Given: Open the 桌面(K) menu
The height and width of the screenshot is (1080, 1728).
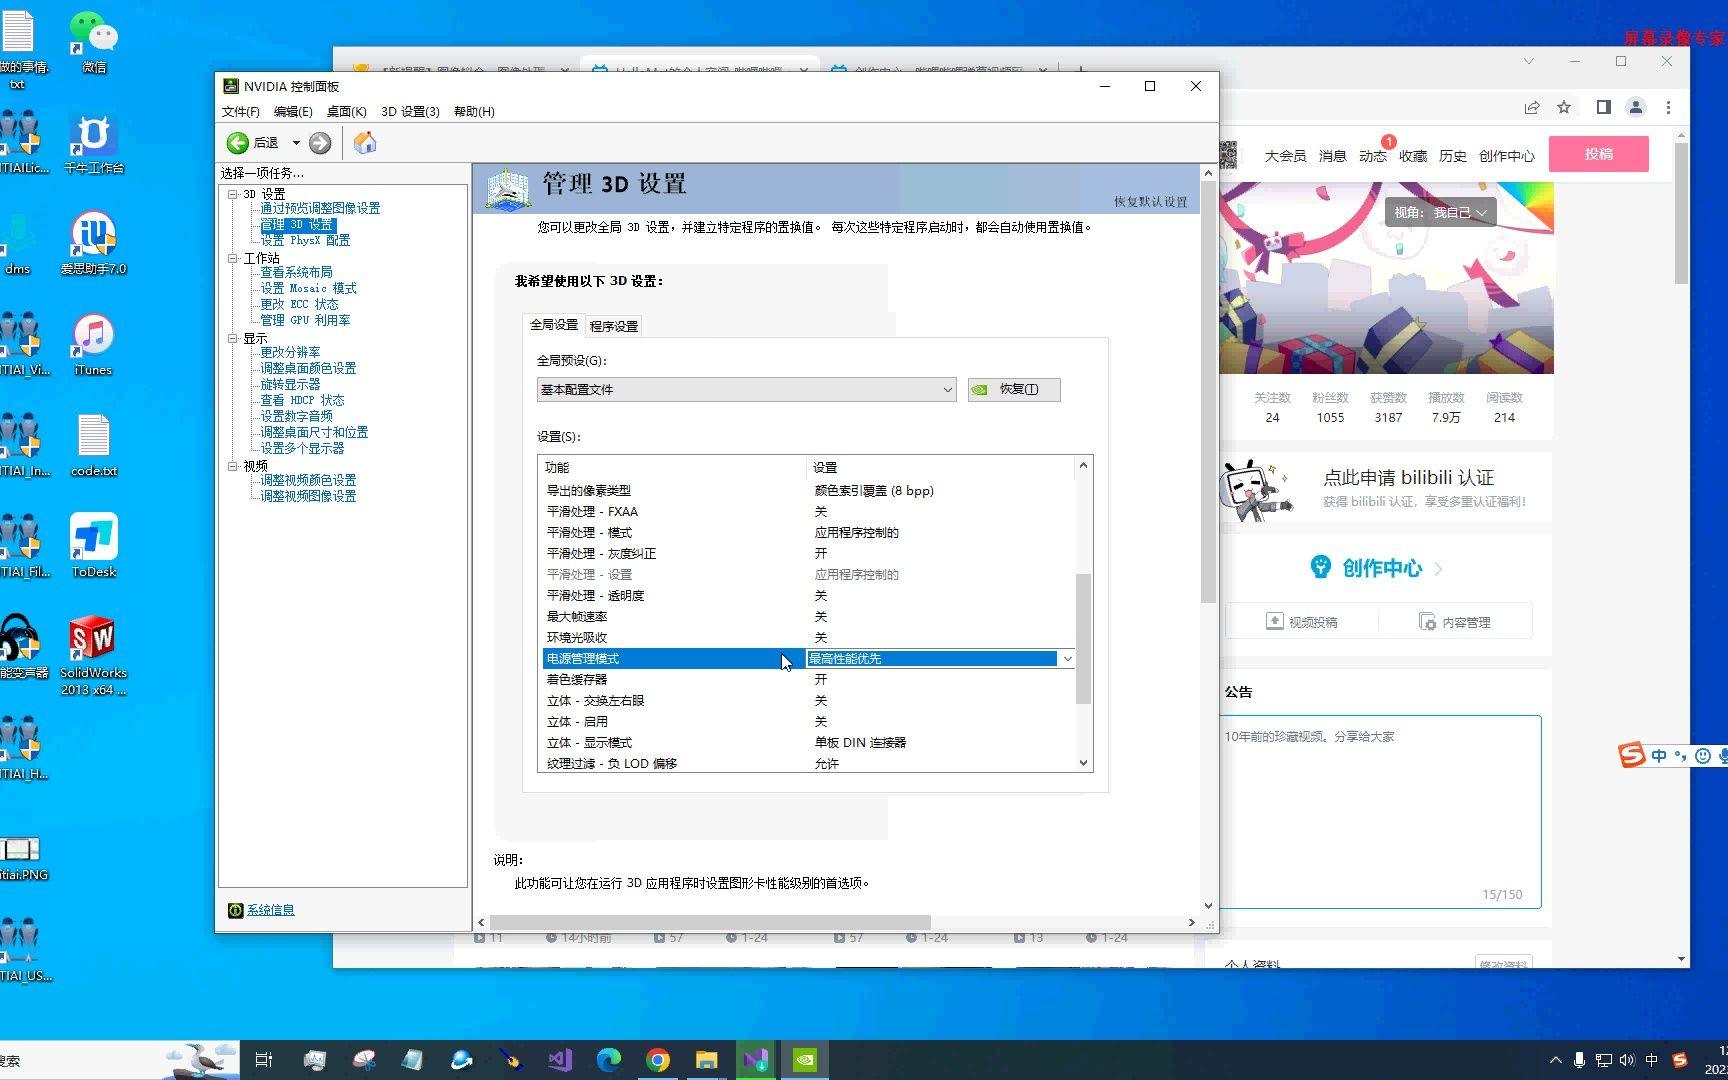Looking at the screenshot, I should tap(346, 111).
